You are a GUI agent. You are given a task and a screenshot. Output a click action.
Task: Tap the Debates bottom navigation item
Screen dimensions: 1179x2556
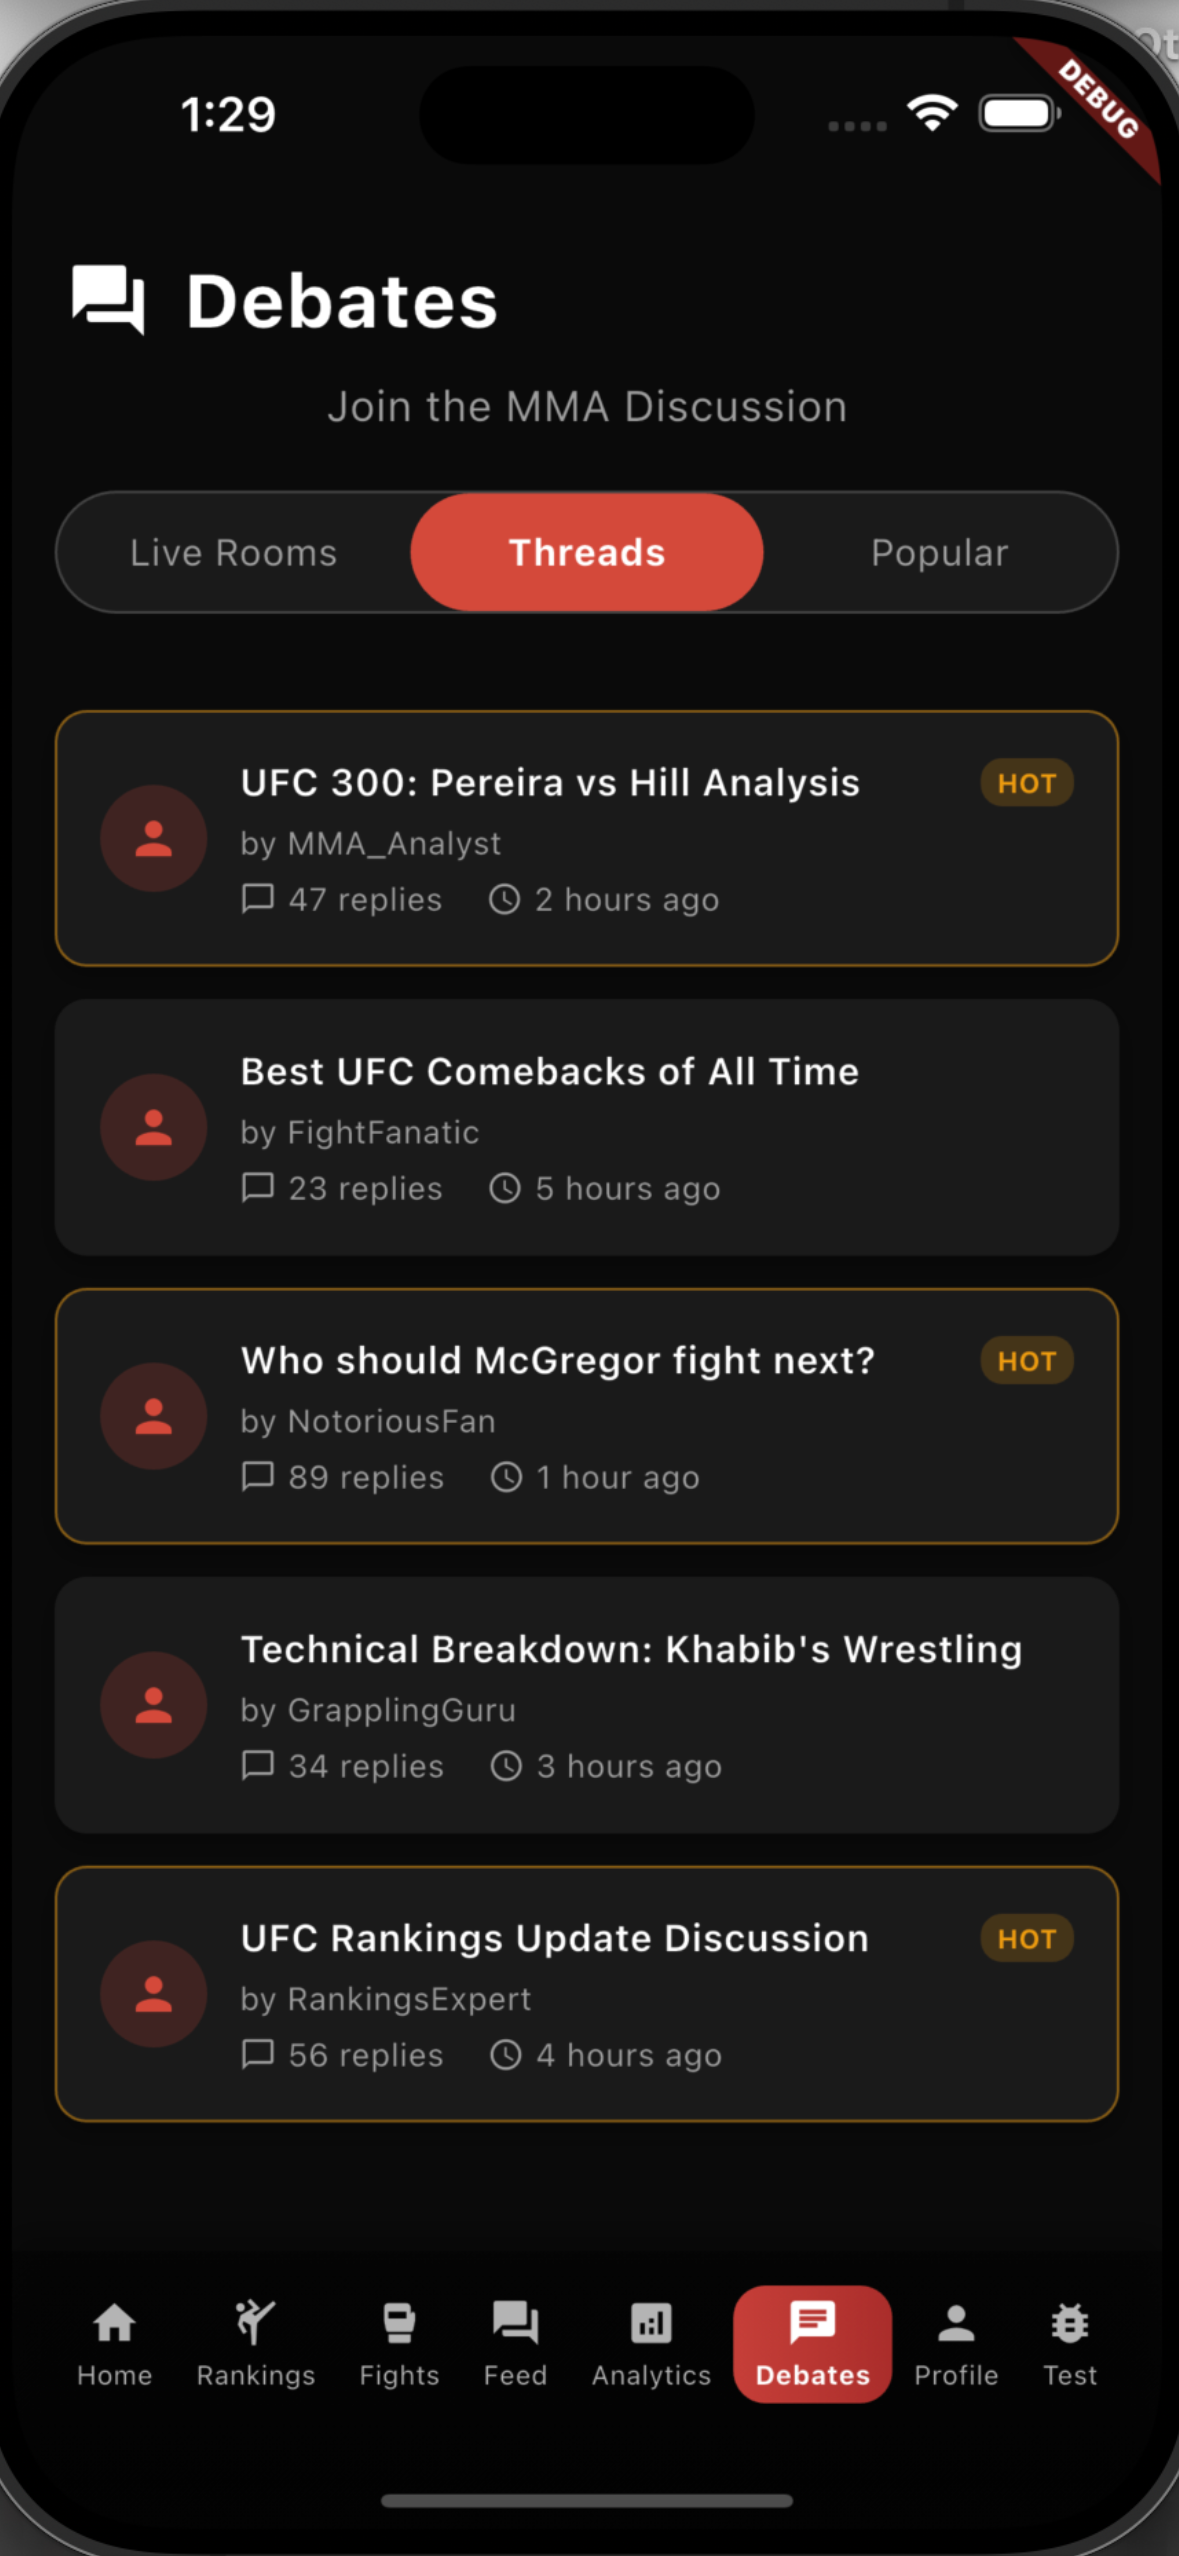[812, 2343]
